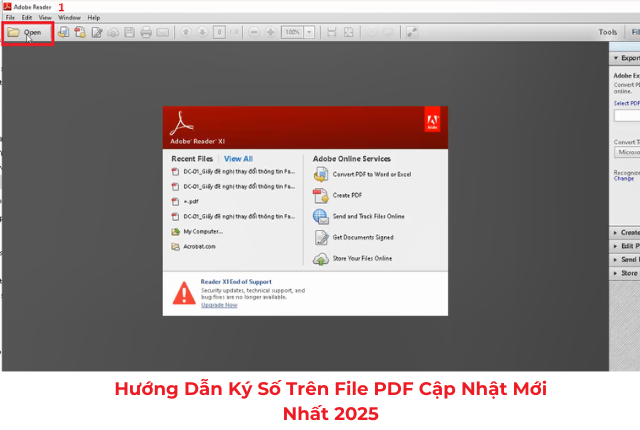Image resolution: width=640 pixels, height=430 pixels.
Task: Click the Email envelope icon in toolbar
Action: 162,32
